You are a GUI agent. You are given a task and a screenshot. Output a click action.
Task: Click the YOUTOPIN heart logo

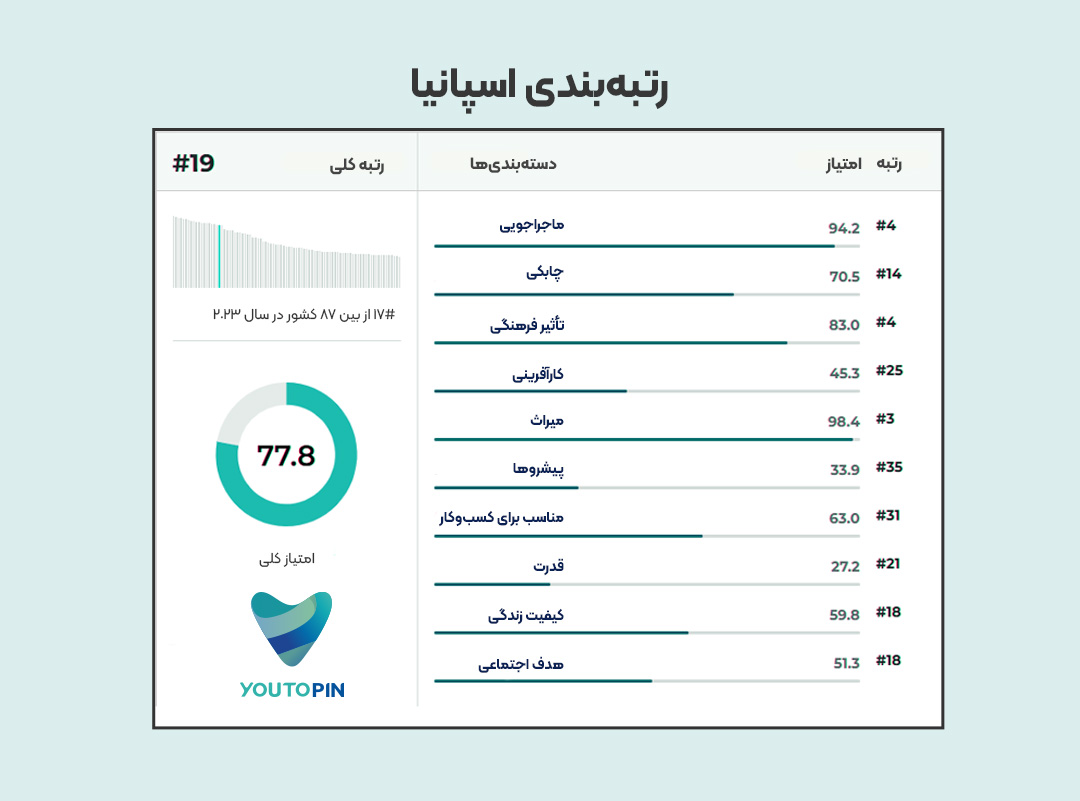click(x=291, y=629)
